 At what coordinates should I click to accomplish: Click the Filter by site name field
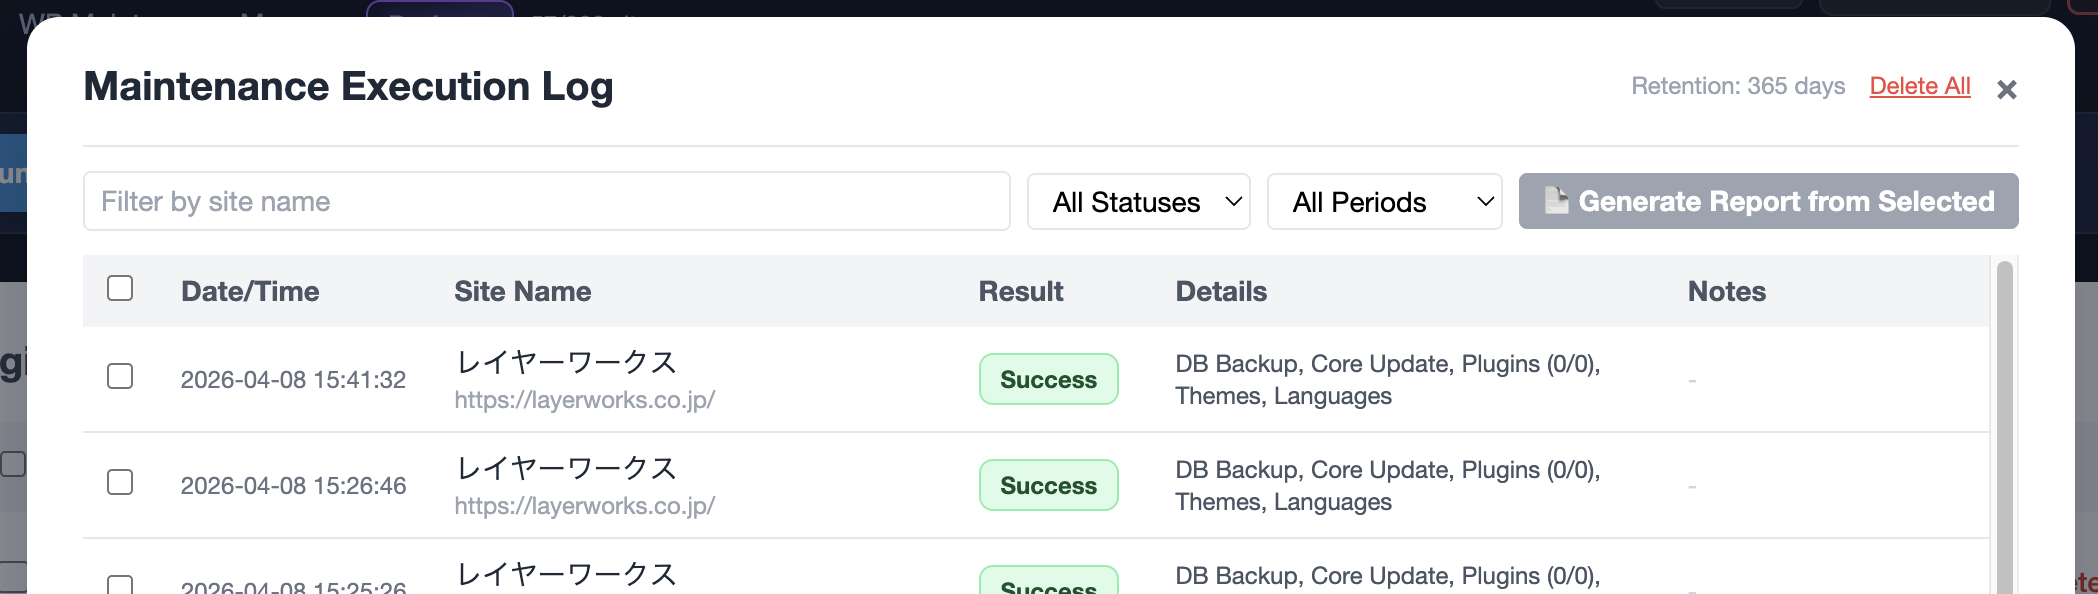tap(546, 201)
